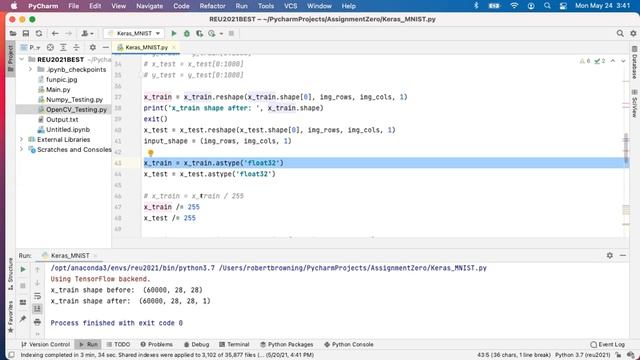Open Python Packages tool window
This screenshot has height=360, width=640.
coord(287,344)
